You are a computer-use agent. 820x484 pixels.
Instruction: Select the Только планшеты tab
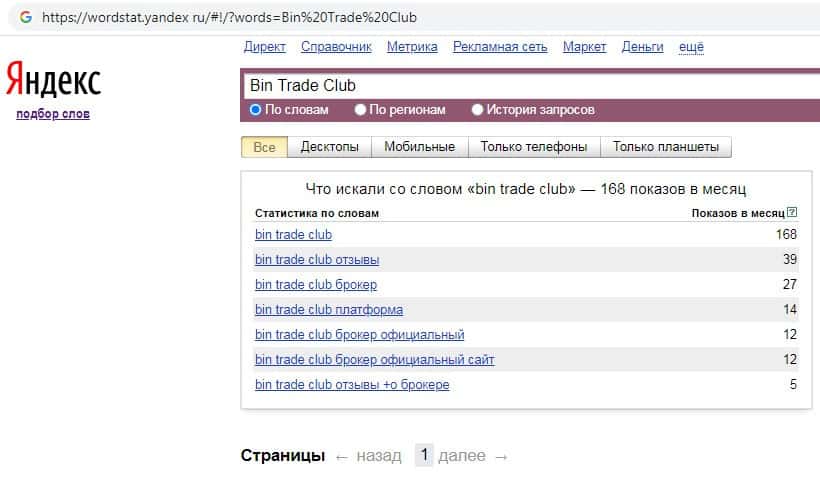[665, 147]
